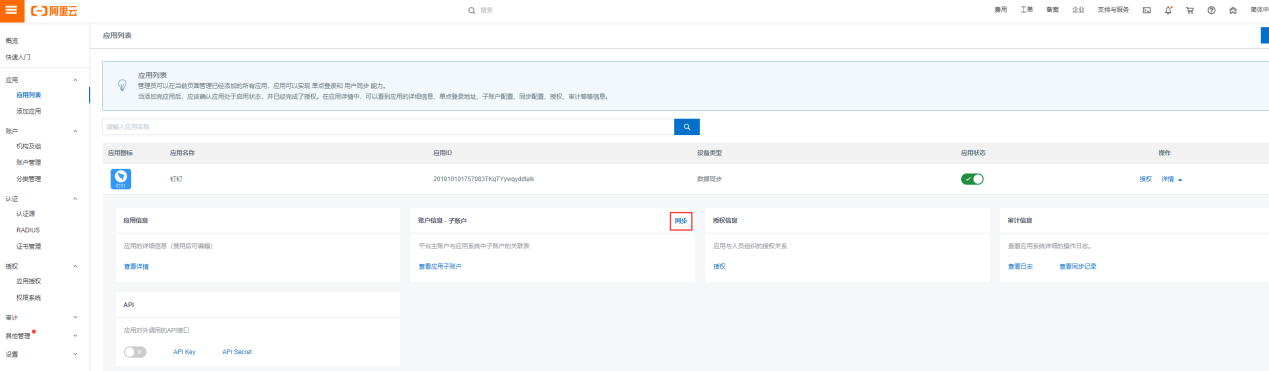Open 证书管理 in the sidebar
Image resolution: width=1269 pixels, height=371 pixels.
point(29,246)
